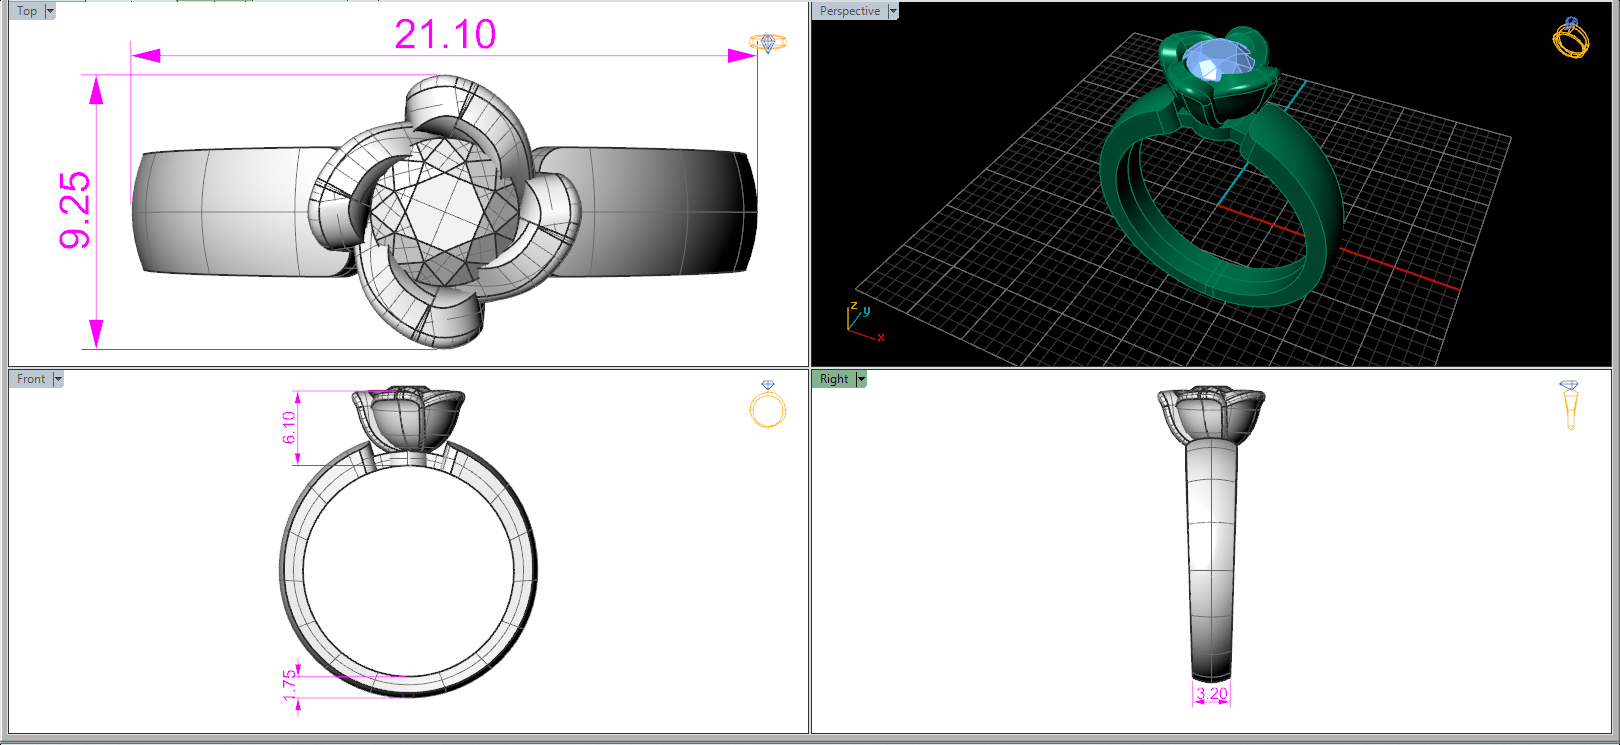Viewport: 1620px width, 745px height.
Task: Click the ring orientation icon in Front viewport
Action: click(x=768, y=404)
